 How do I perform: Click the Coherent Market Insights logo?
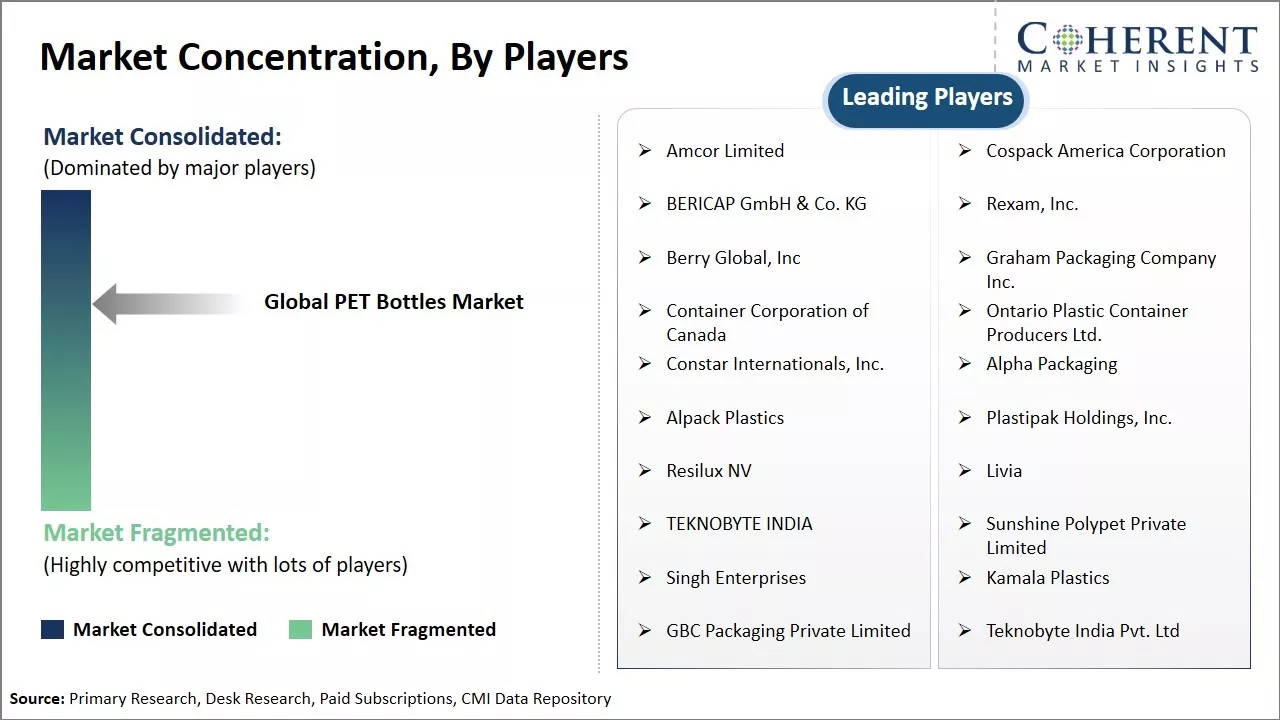[1137, 47]
